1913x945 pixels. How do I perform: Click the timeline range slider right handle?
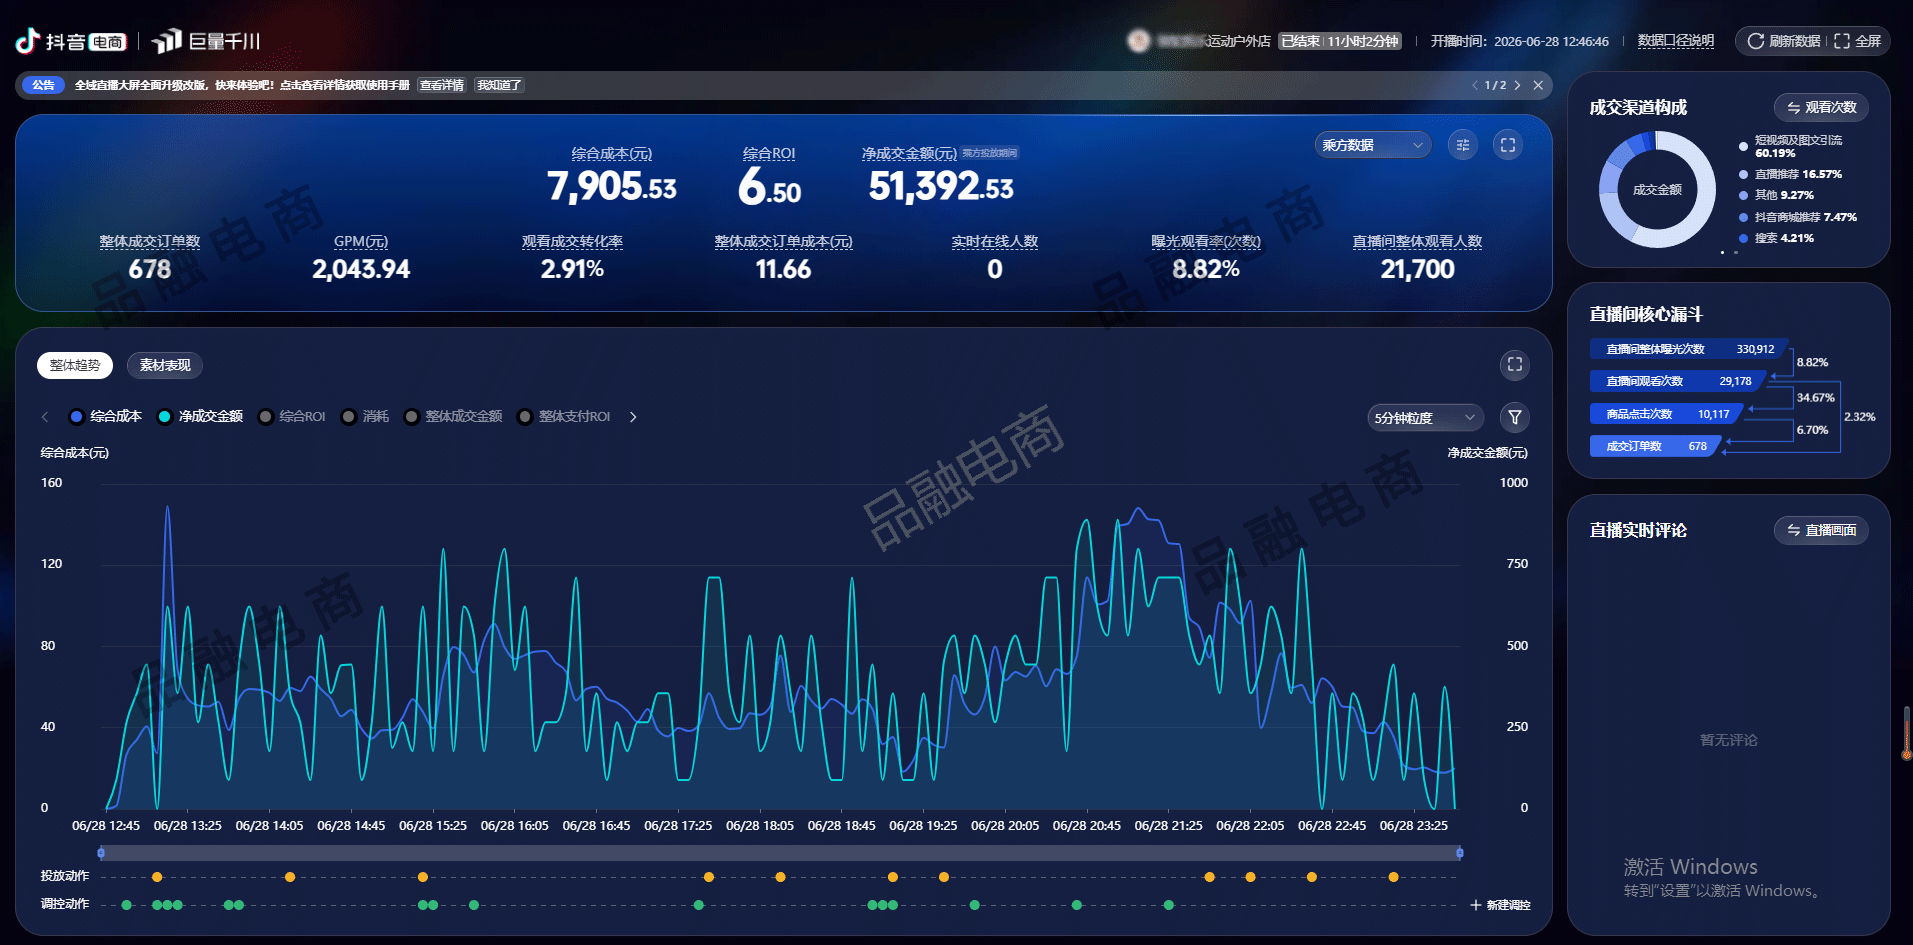[x=1460, y=853]
